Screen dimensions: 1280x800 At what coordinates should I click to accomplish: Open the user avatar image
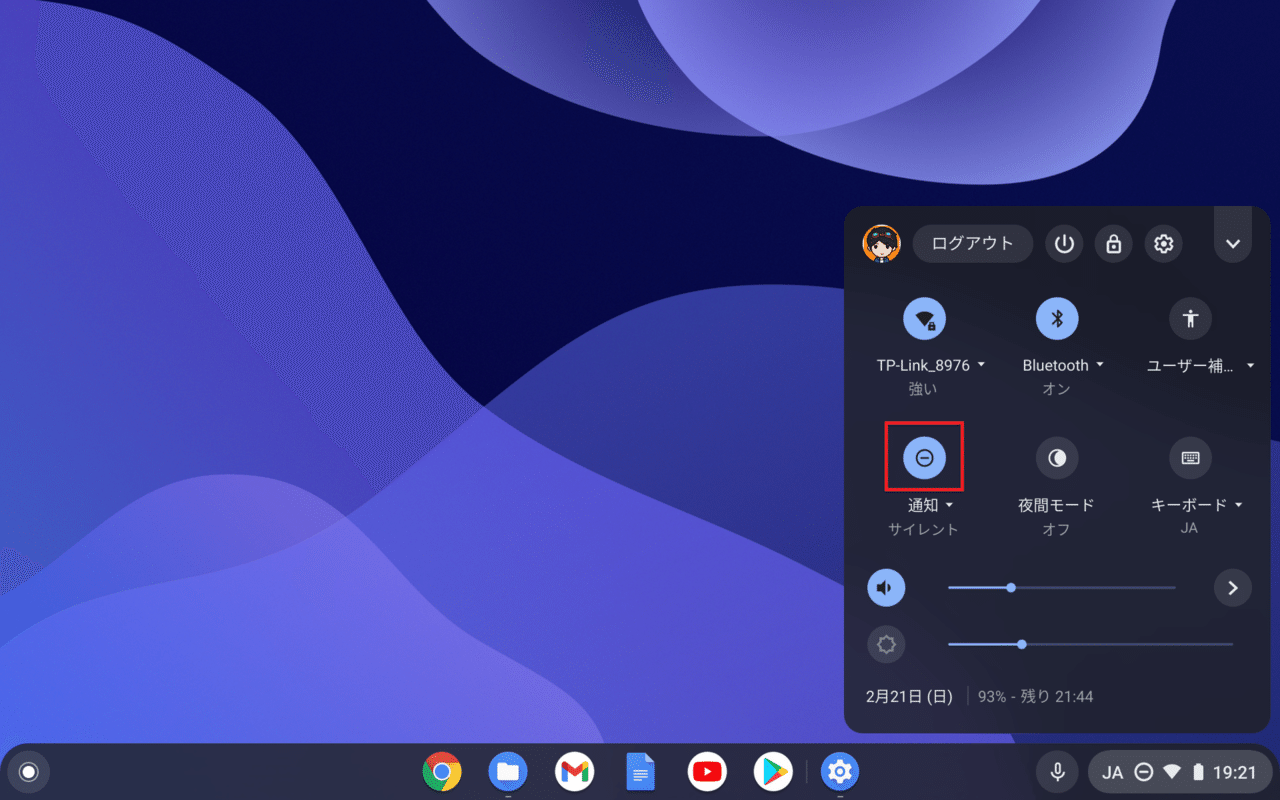click(881, 243)
